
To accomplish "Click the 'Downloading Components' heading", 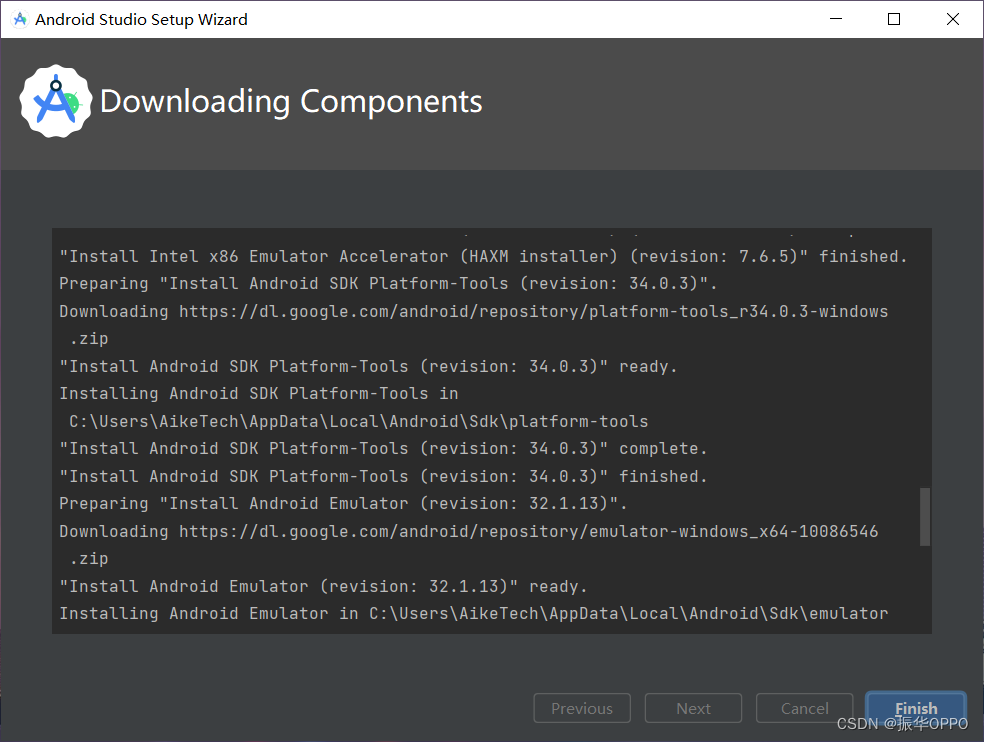I will click(291, 102).
